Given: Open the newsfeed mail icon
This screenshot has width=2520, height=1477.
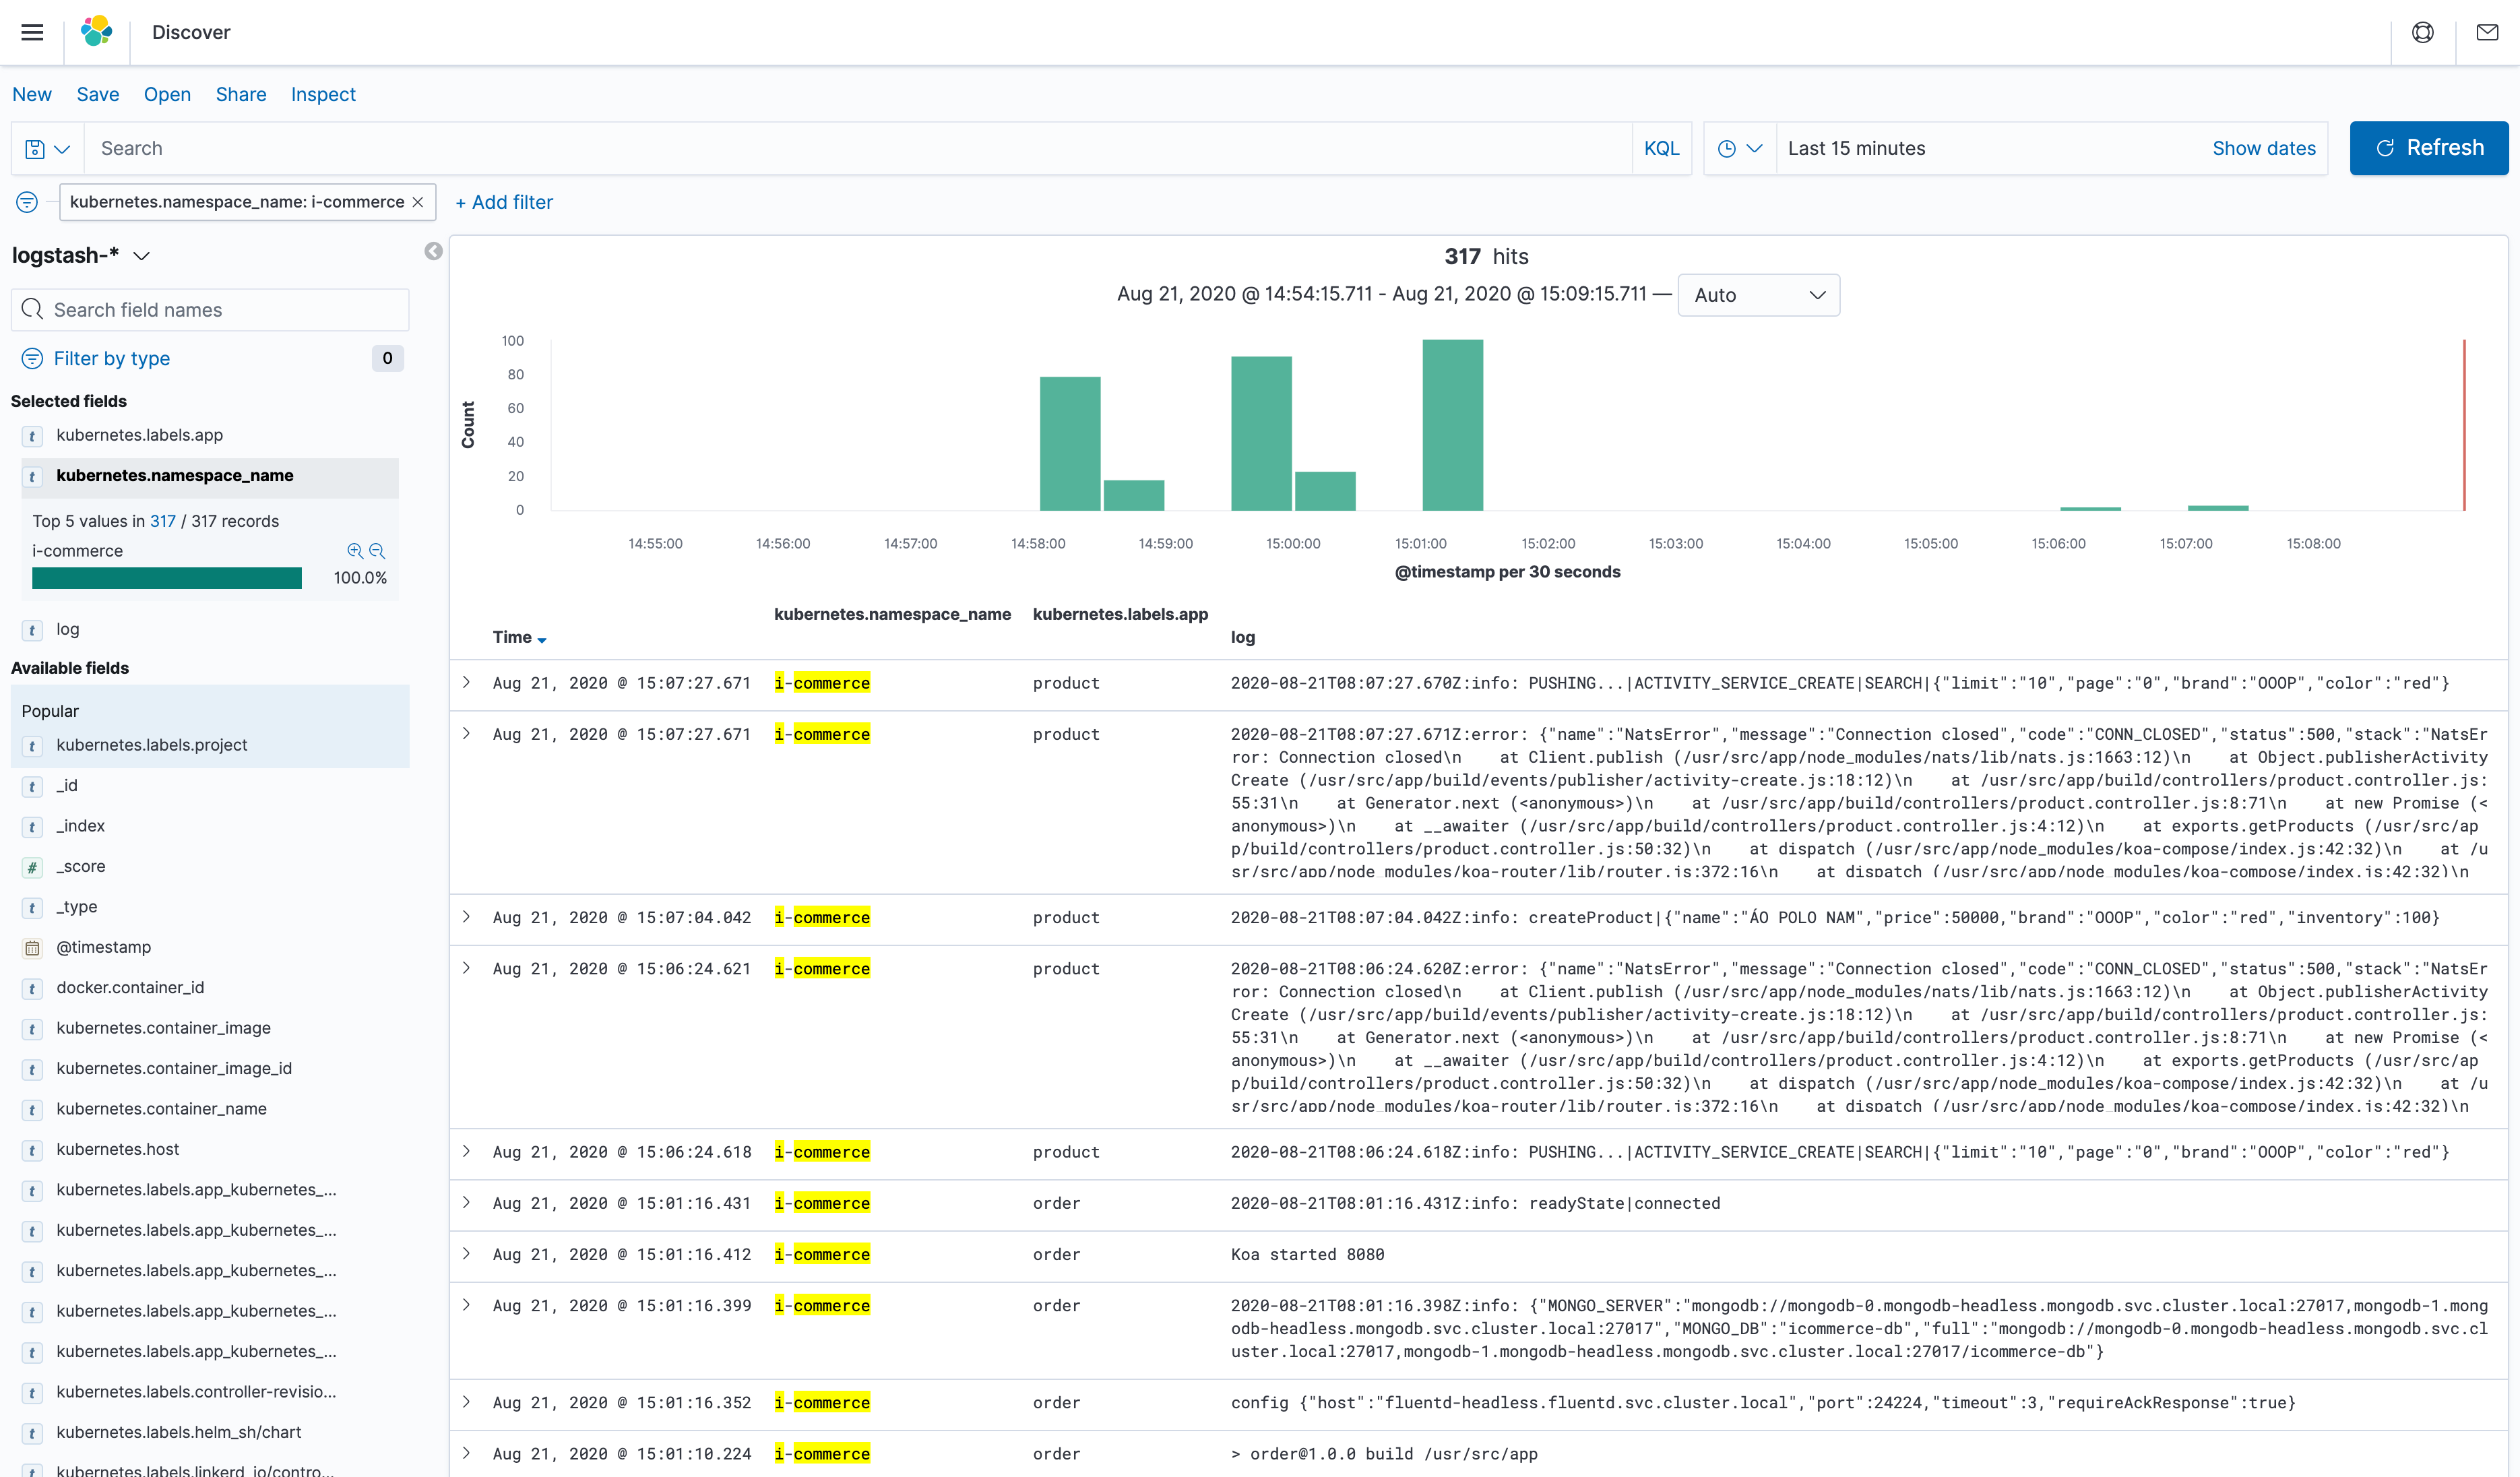Looking at the screenshot, I should coord(2487,32).
